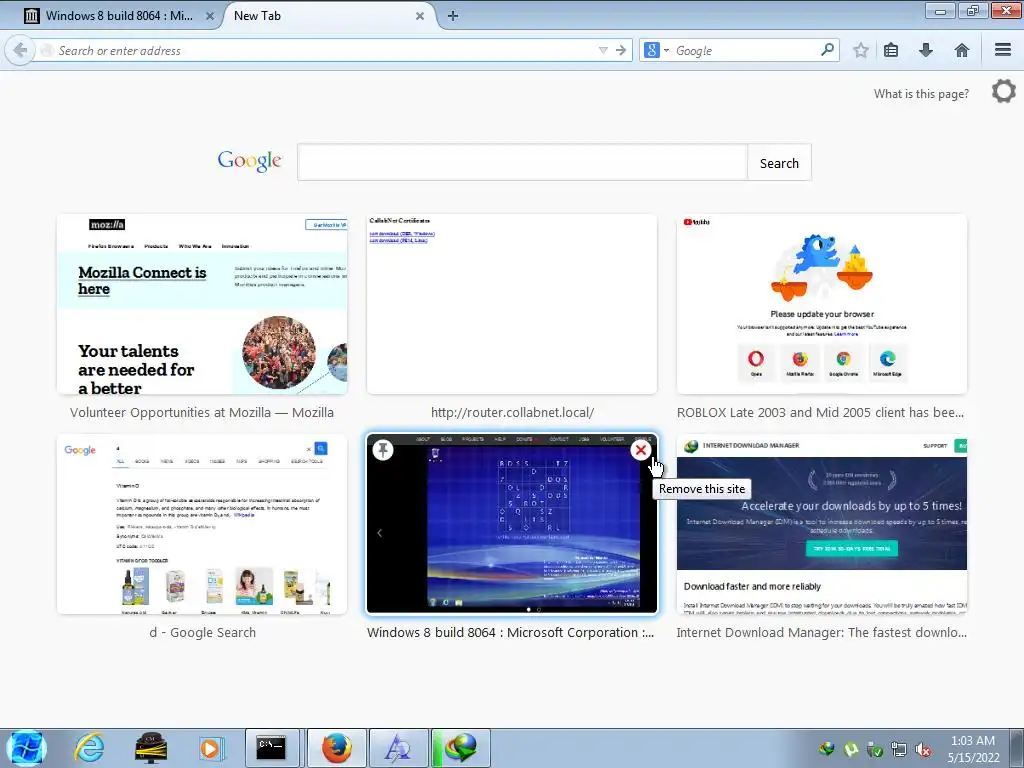Screen dimensions: 1024x768
Task: Go to the Home page icon
Action: coord(961,50)
